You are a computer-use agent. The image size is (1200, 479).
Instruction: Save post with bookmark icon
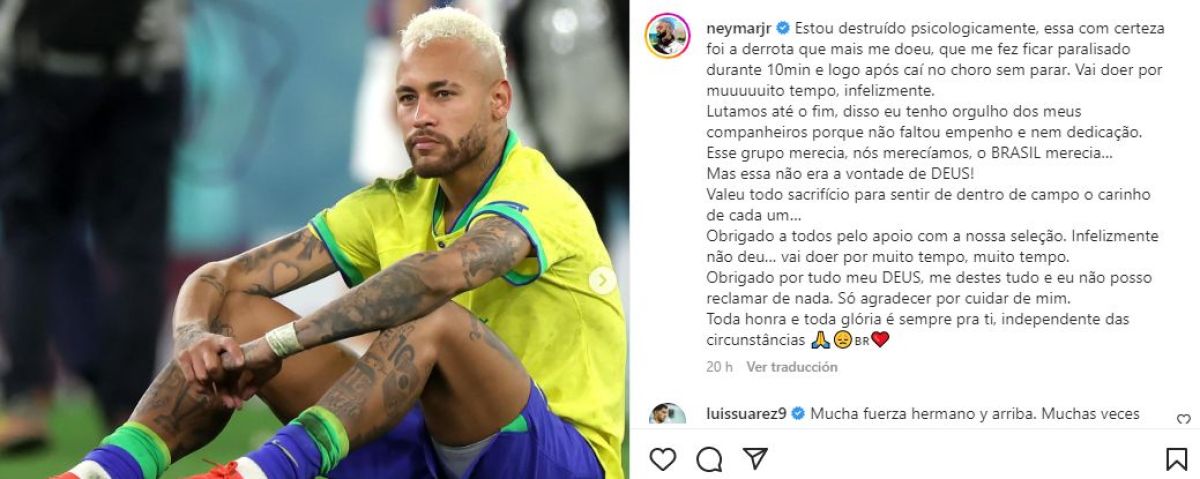1177,459
